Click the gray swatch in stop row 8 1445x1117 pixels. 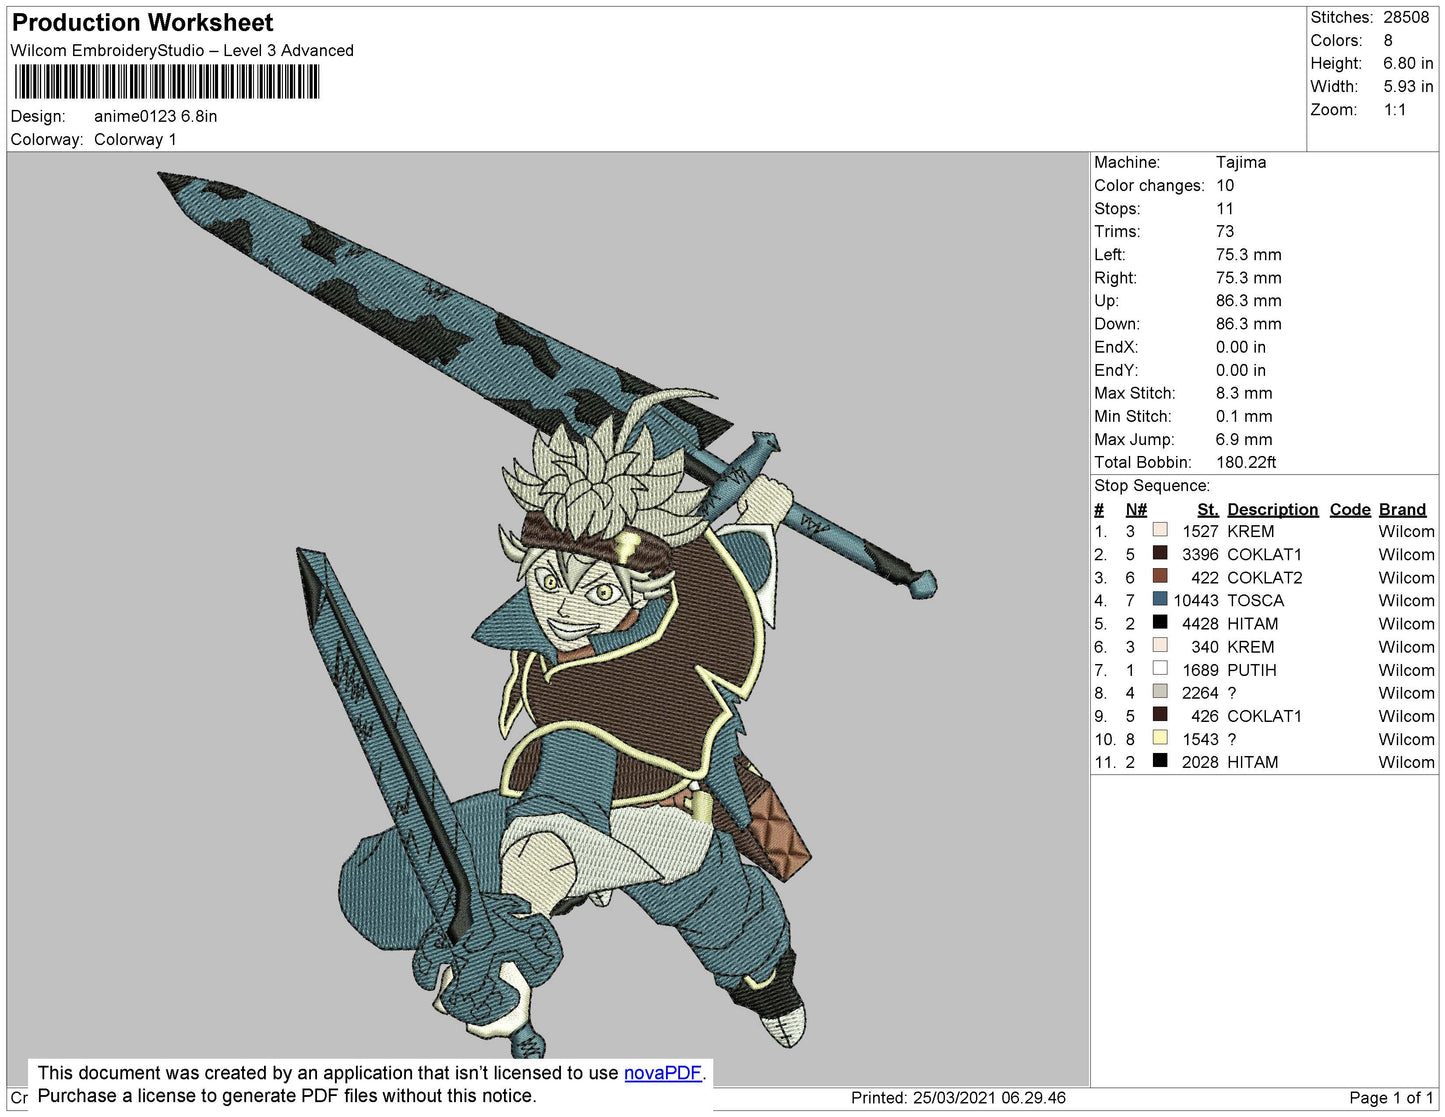(x=1160, y=691)
